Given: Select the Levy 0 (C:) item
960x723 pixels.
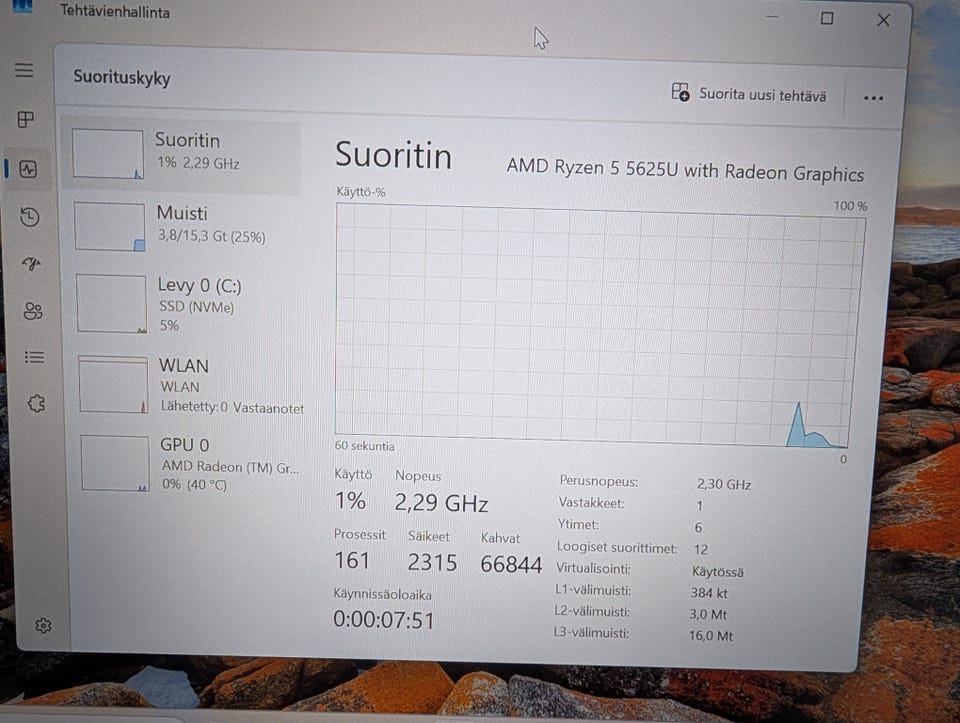Looking at the screenshot, I should click(x=186, y=304).
